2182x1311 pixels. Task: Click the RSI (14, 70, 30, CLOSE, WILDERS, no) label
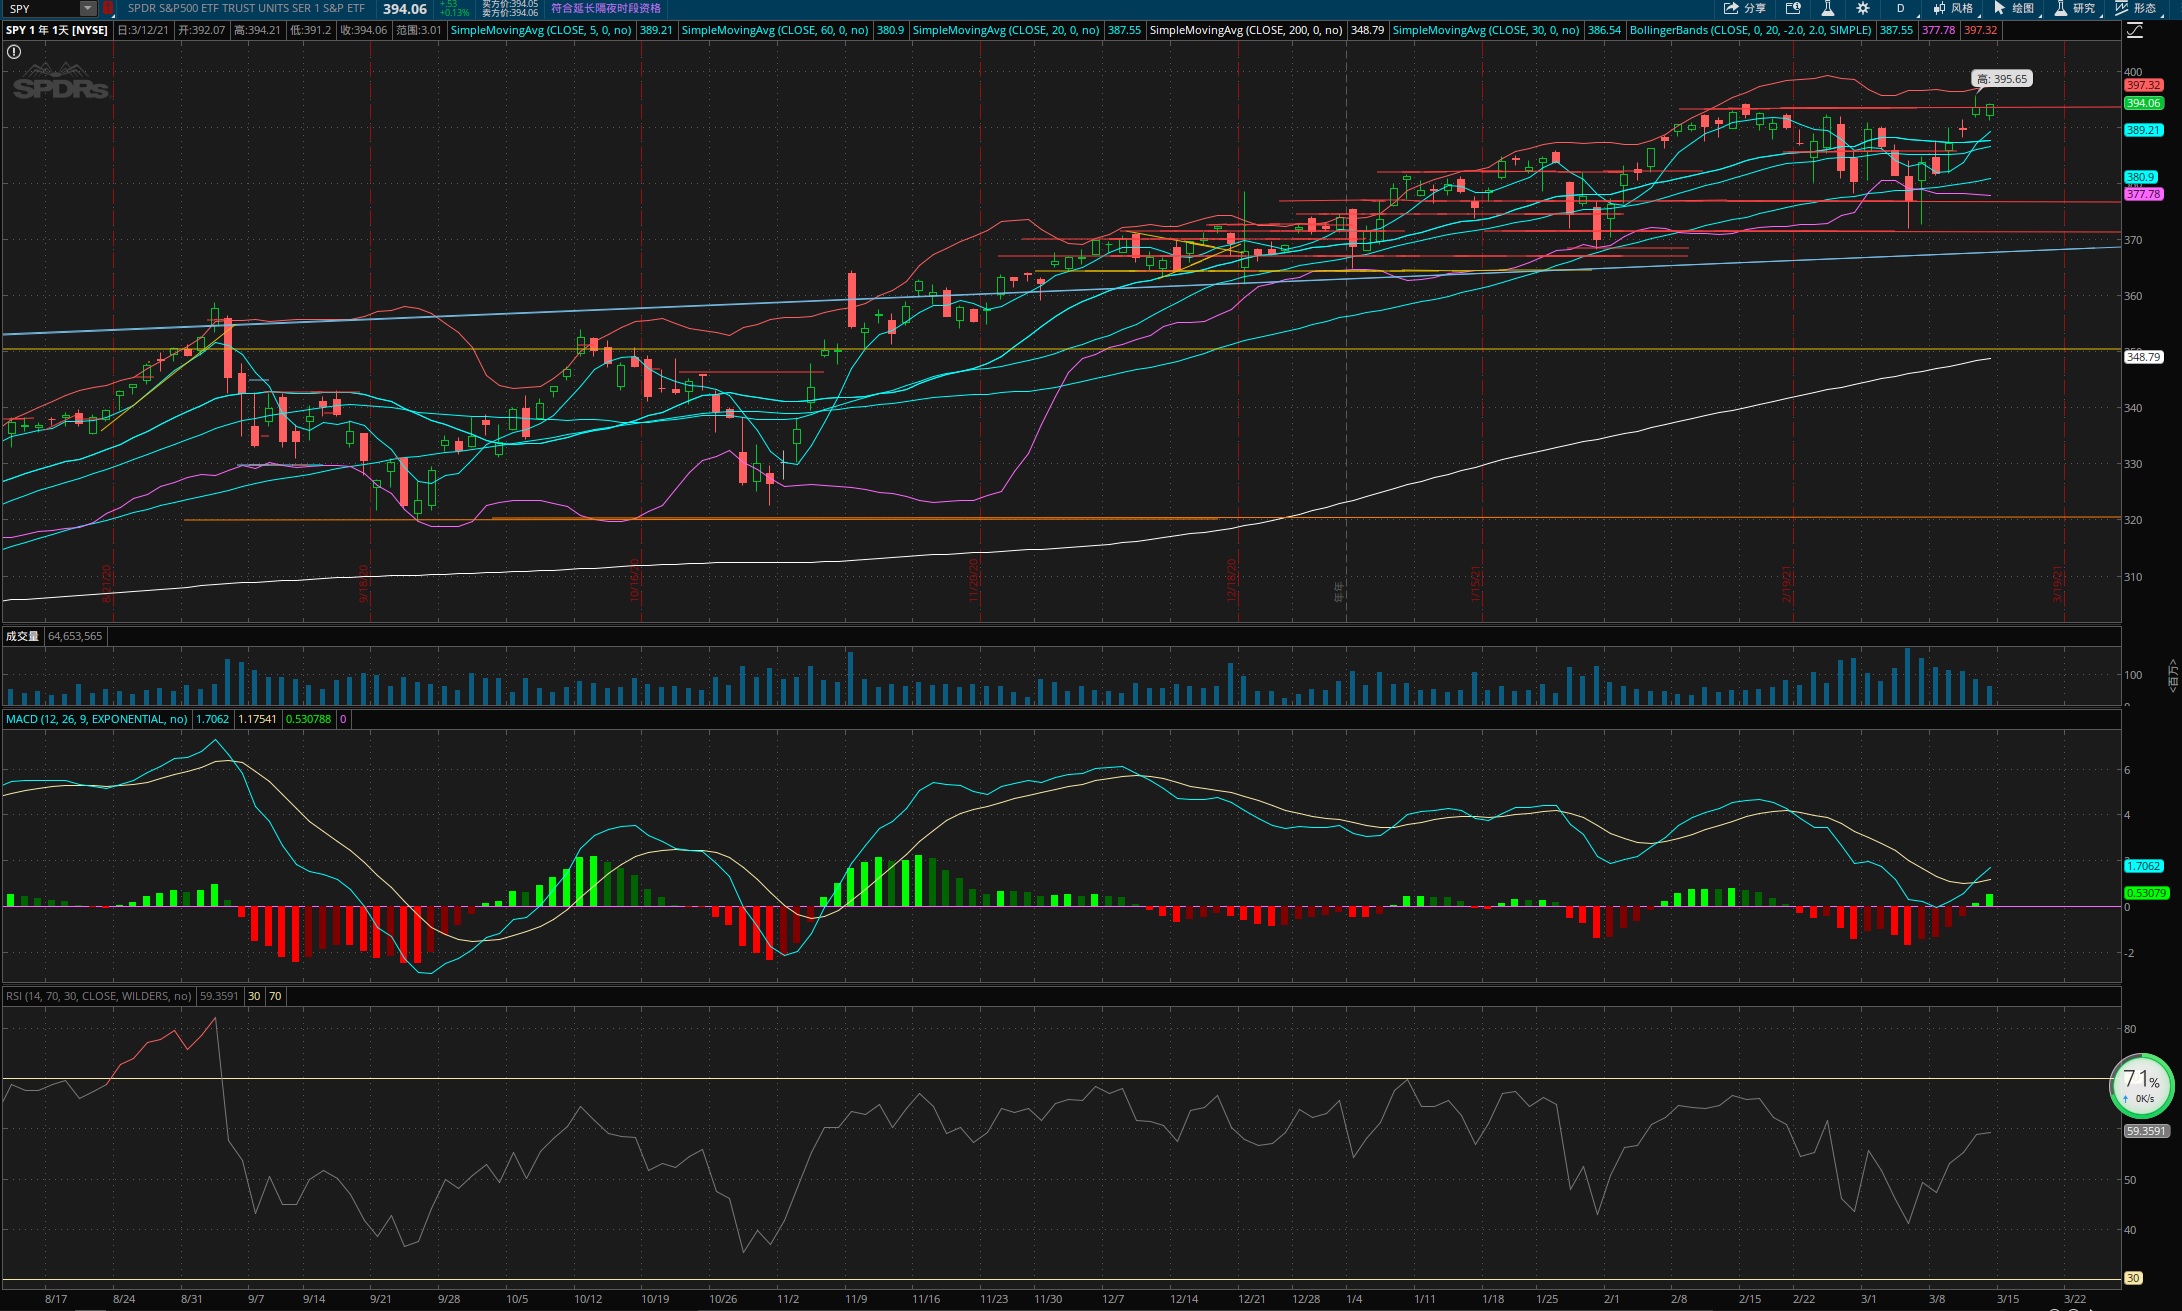click(98, 996)
